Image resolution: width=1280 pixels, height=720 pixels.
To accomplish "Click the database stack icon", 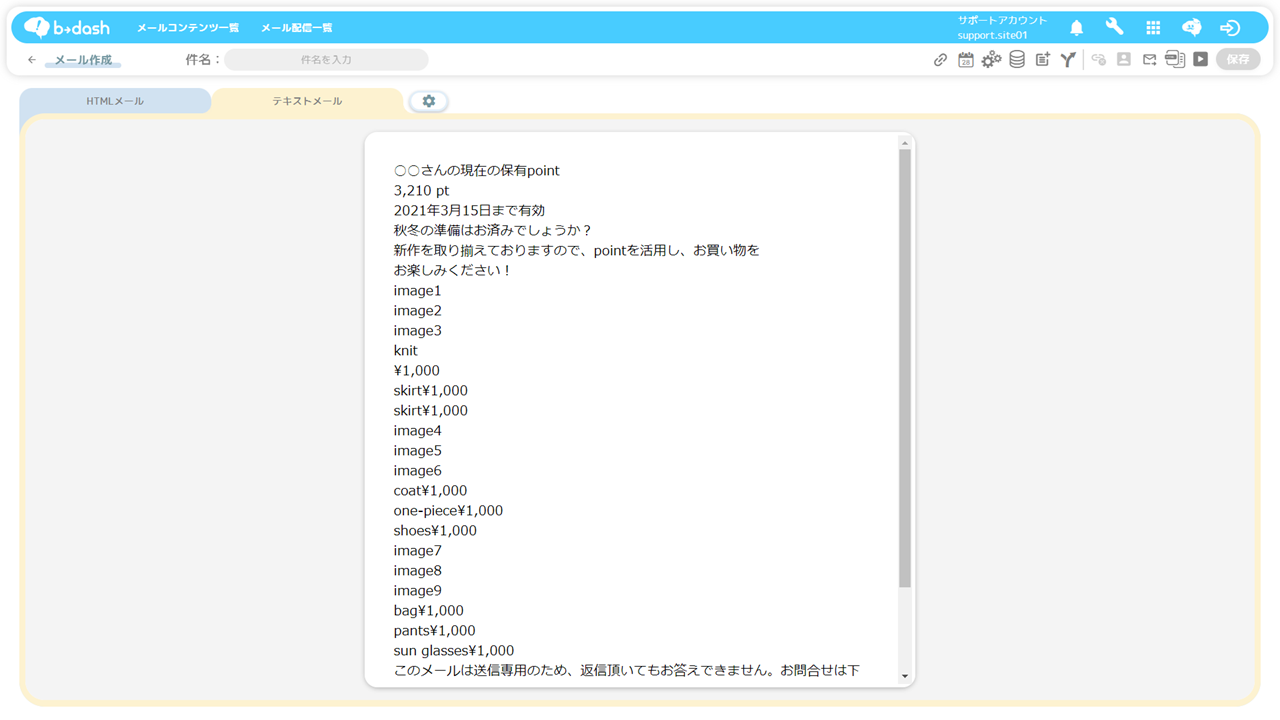I will 1017,60.
